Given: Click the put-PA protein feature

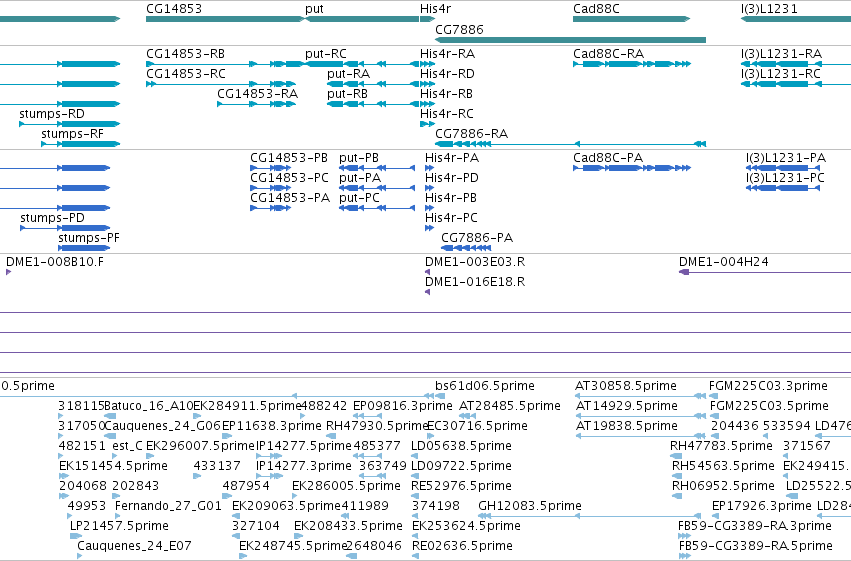Looking at the screenshot, I should [x=377, y=188].
